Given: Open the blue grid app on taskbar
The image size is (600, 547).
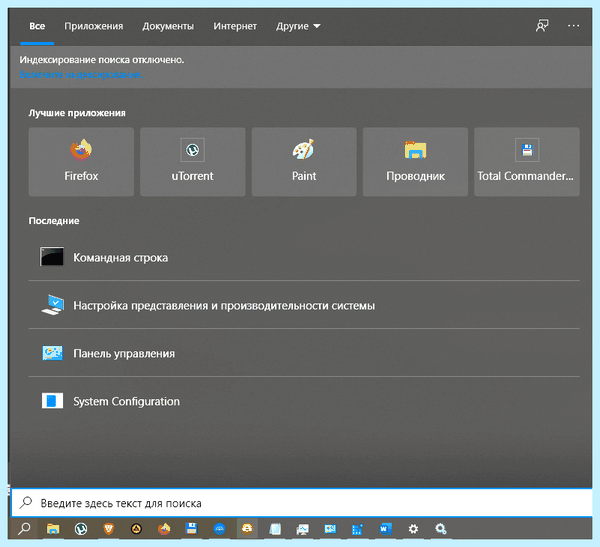Looking at the screenshot, I should 357,529.
